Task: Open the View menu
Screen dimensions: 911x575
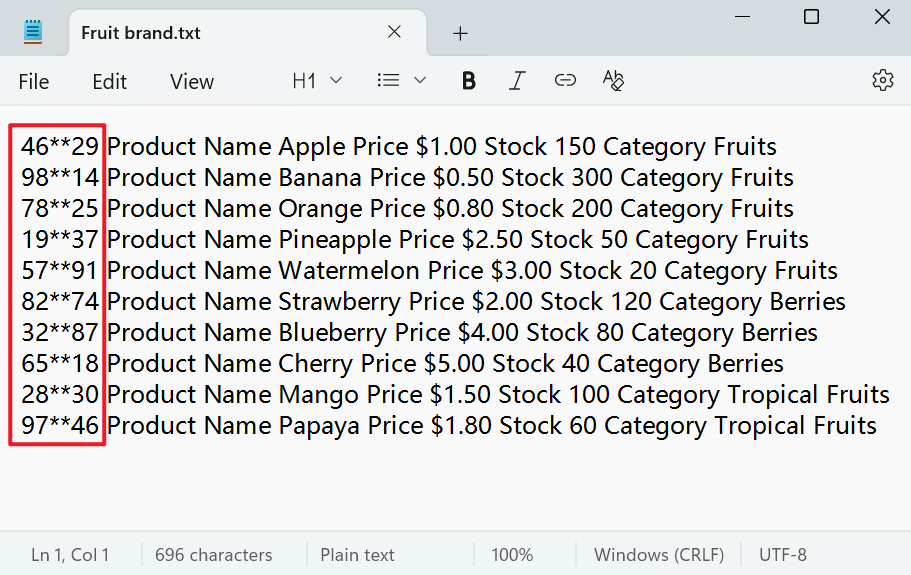Action: [192, 82]
